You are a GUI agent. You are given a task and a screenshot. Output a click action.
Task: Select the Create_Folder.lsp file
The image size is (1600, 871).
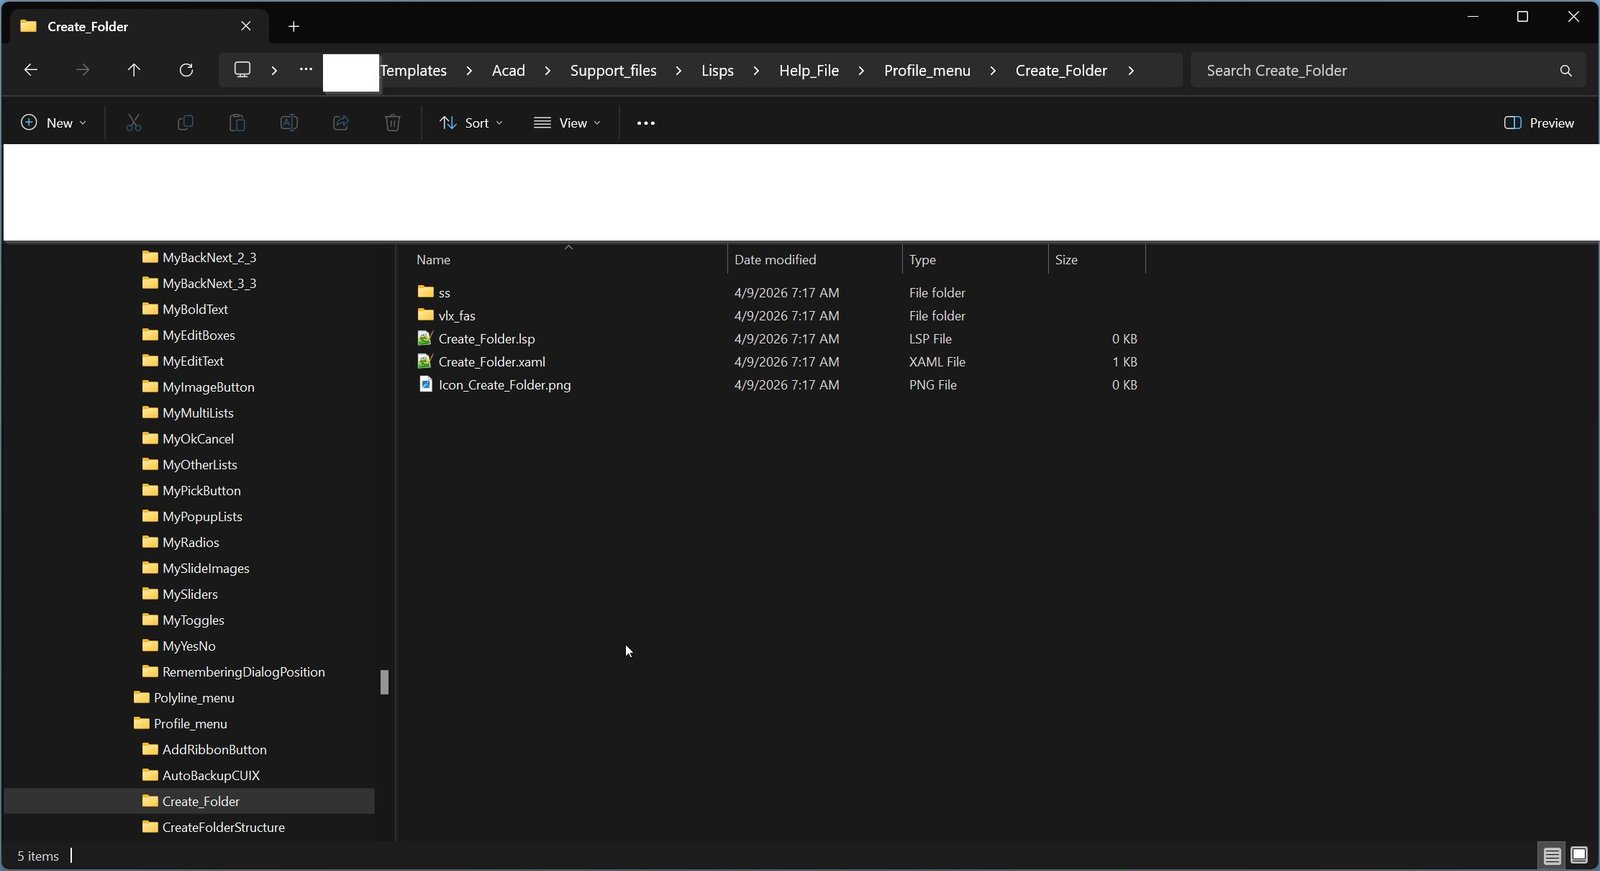point(486,339)
